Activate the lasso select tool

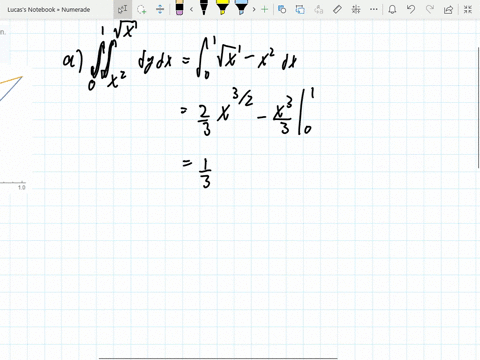(x=142, y=9)
